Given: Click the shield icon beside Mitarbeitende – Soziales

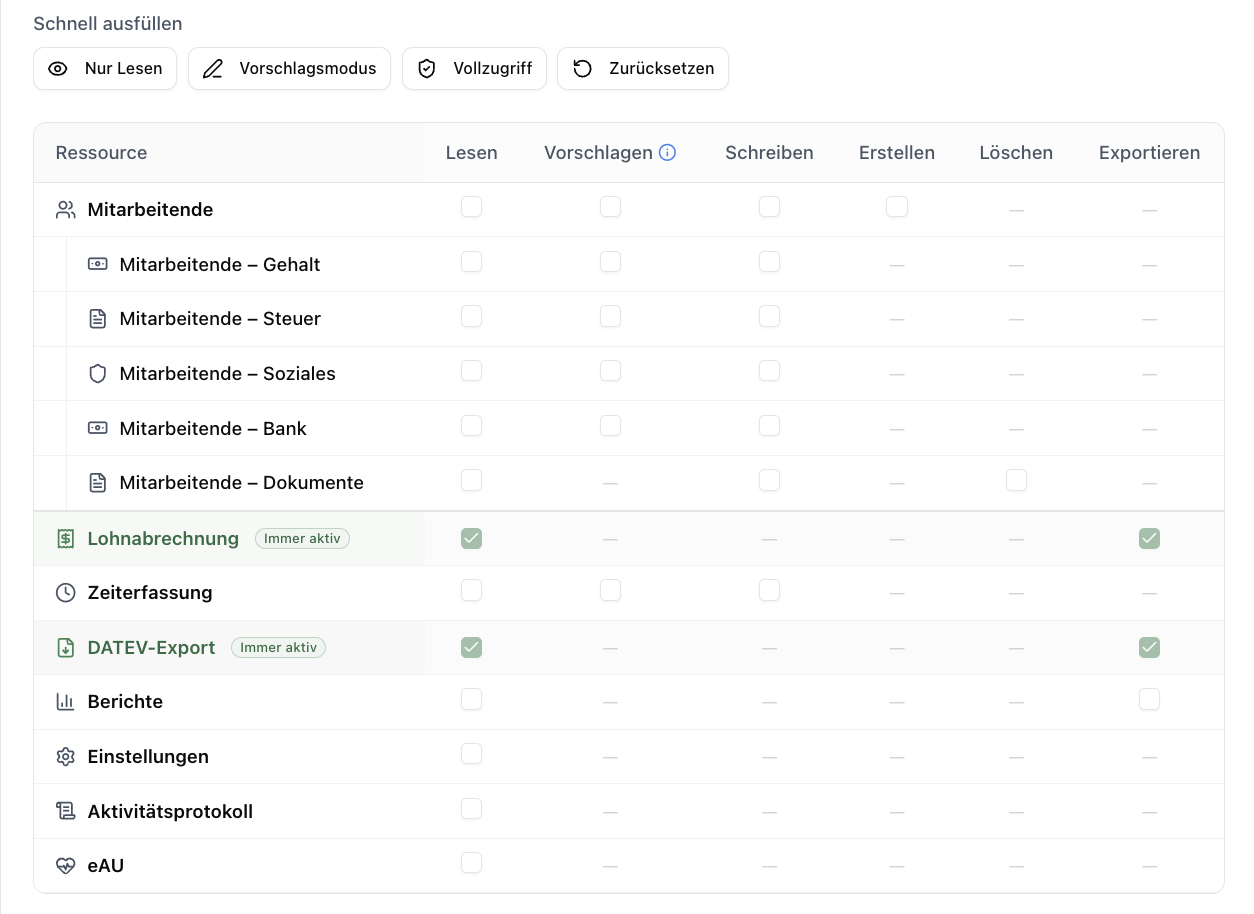Looking at the screenshot, I should coord(97,374).
